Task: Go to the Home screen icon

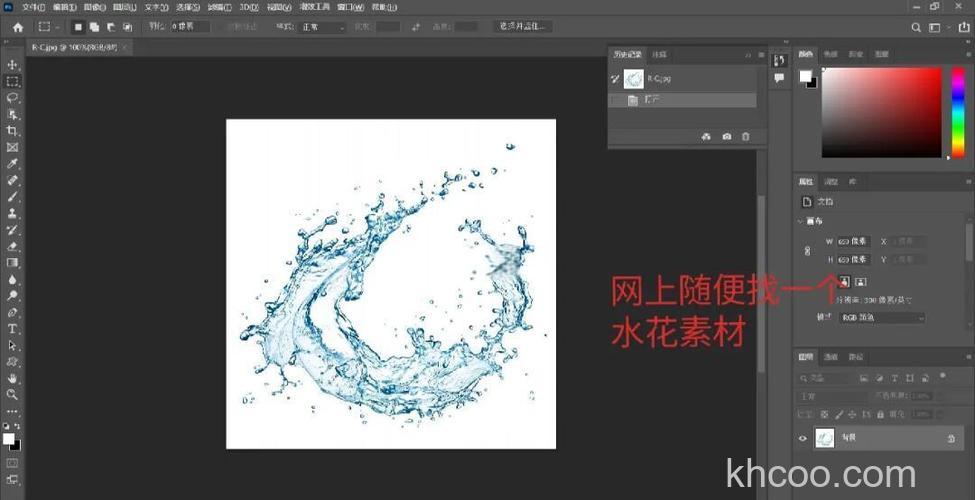Action: [18, 27]
